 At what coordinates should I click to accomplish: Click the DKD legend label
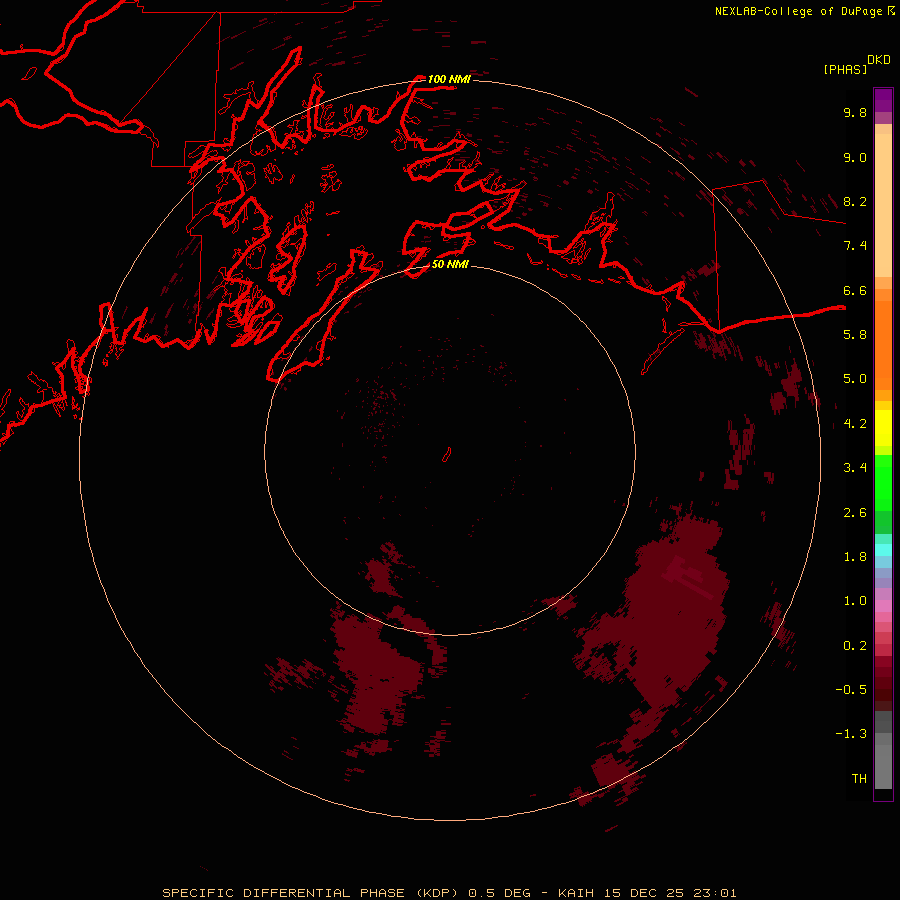pos(879,60)
